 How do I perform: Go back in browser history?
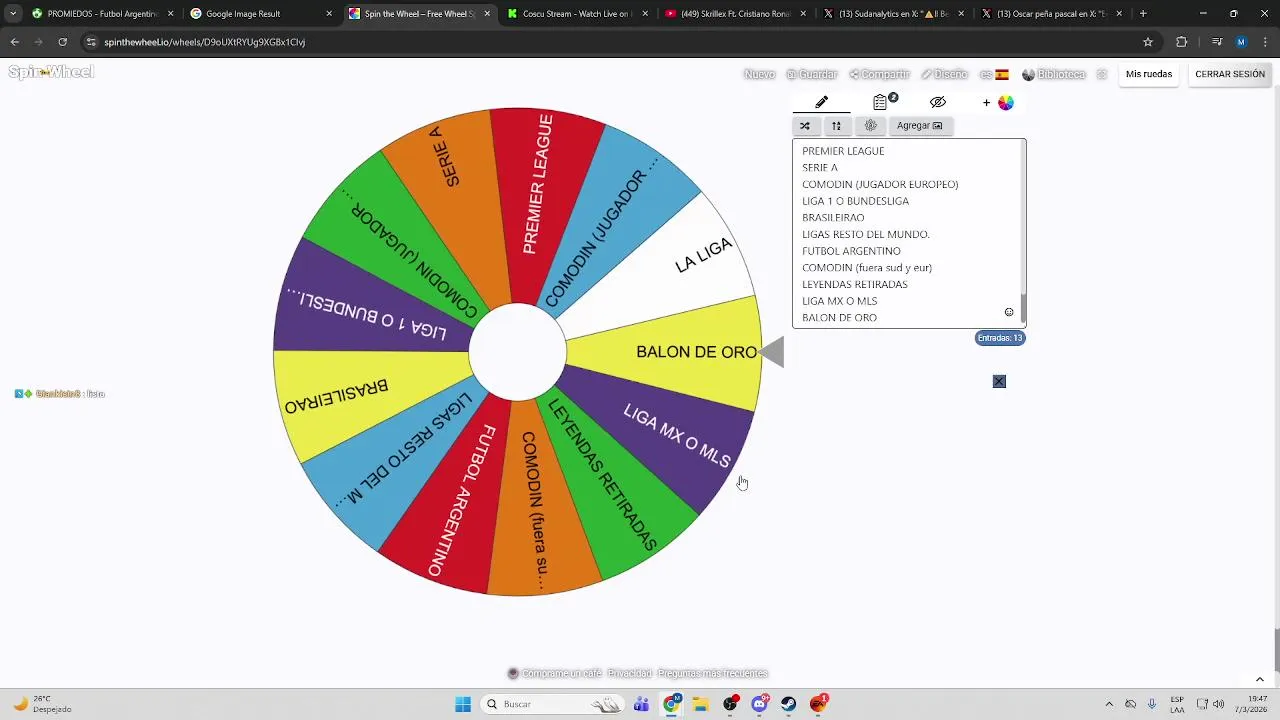click(x=14, y=42)
